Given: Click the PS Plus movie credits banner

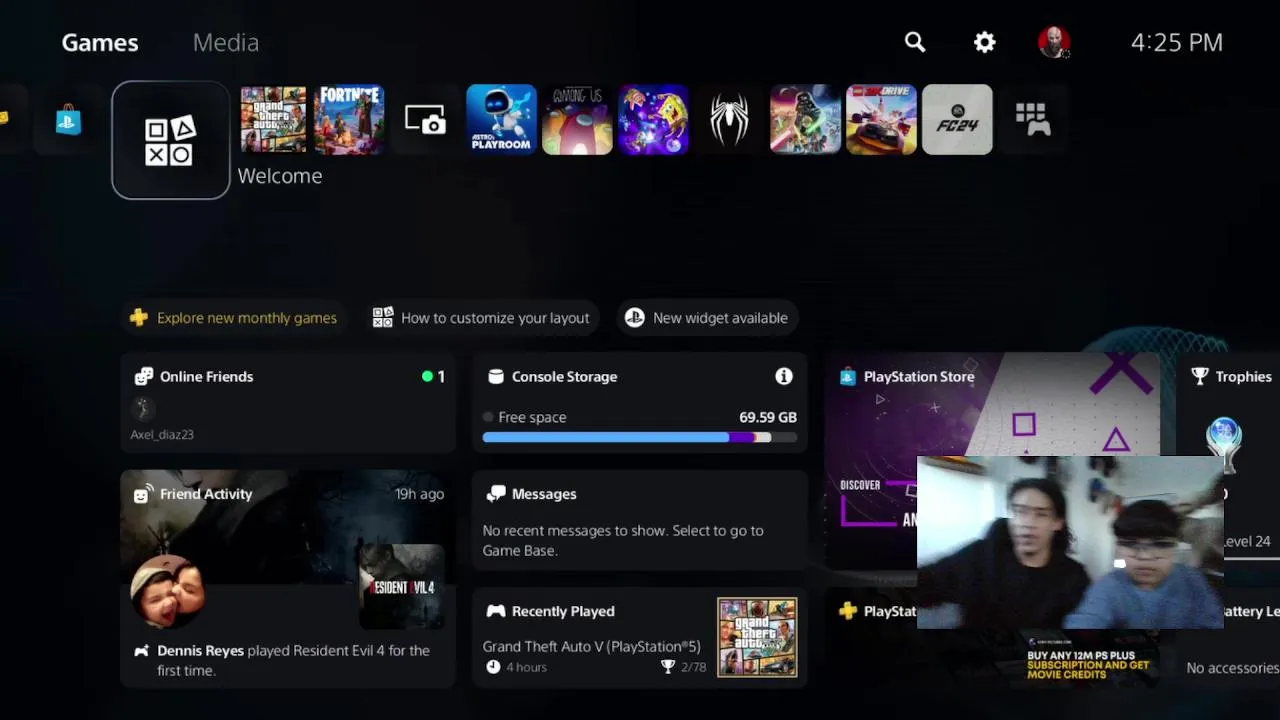Looking at the screenshot, I should [1088, 665].
